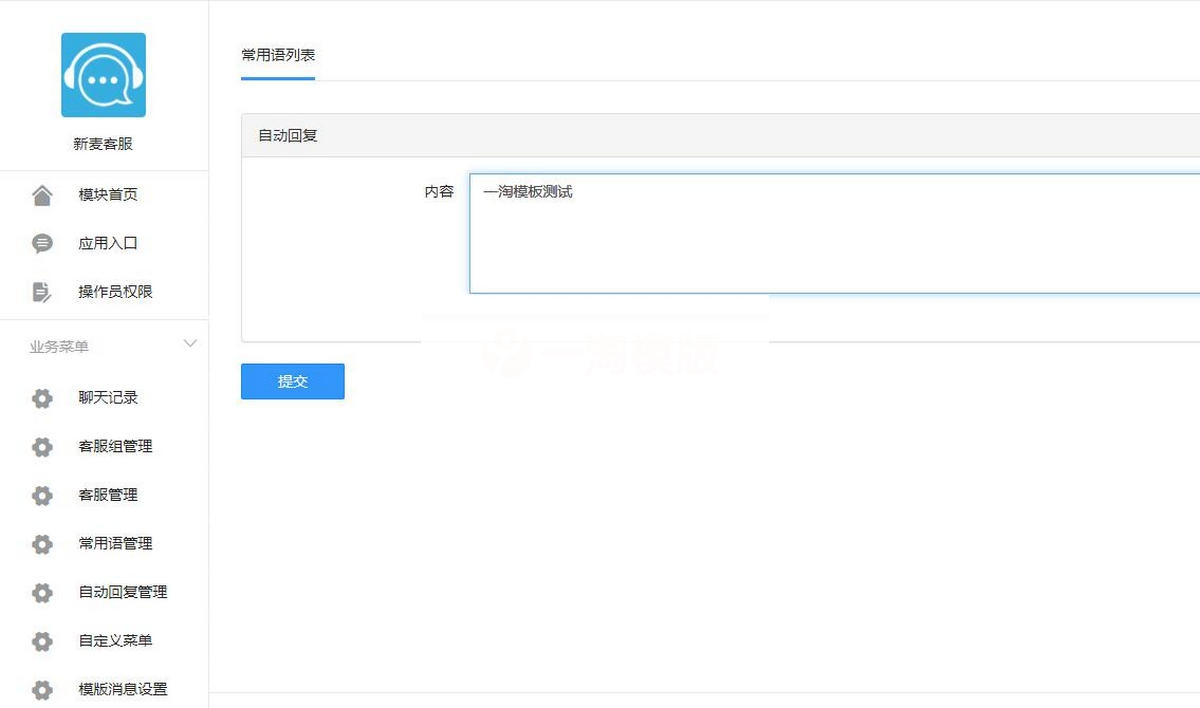Select the 客服管理 sidebar entry

[107, 495]
